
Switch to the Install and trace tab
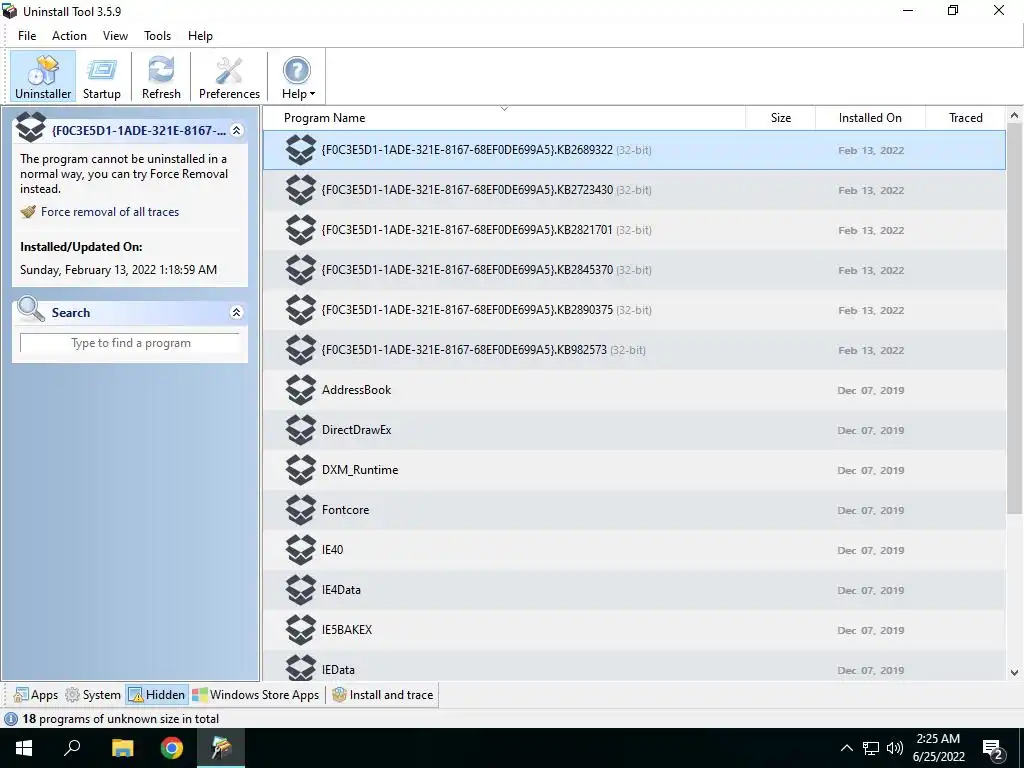pyautogui.click(x=382, y=695)
